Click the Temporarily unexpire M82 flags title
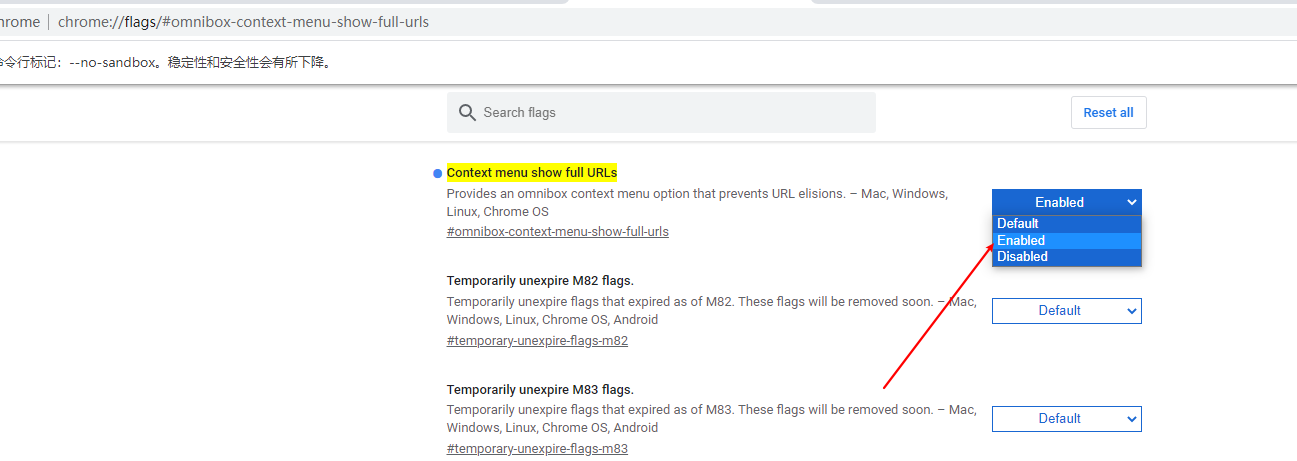1297x461 pixels. coord(540,281)
